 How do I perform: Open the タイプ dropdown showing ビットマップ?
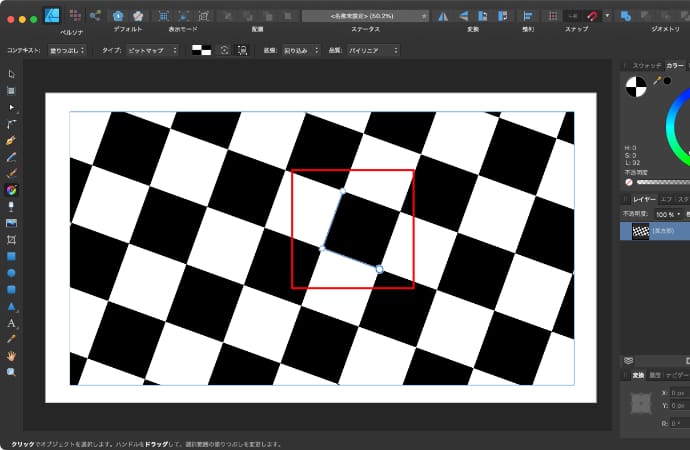click(152, 49)
